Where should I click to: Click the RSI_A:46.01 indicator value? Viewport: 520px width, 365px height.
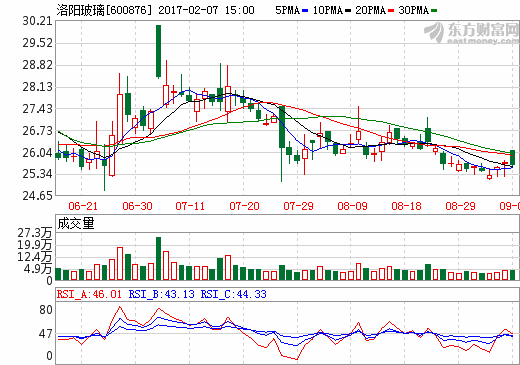[89, 294]
